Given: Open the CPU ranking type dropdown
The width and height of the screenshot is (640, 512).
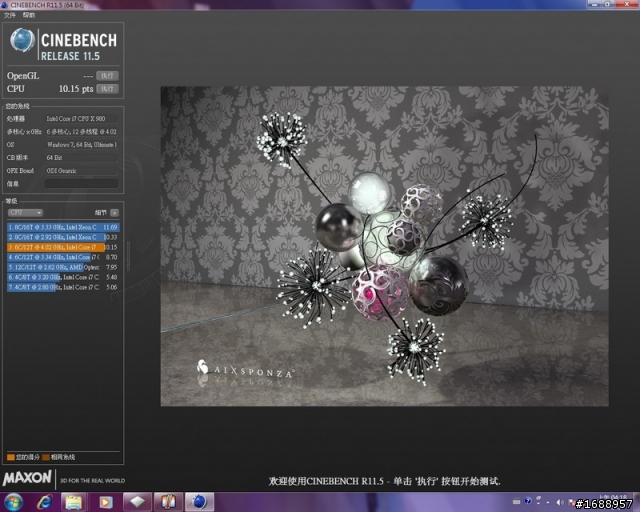Looking at the screenshot, I should coord(25,212).
